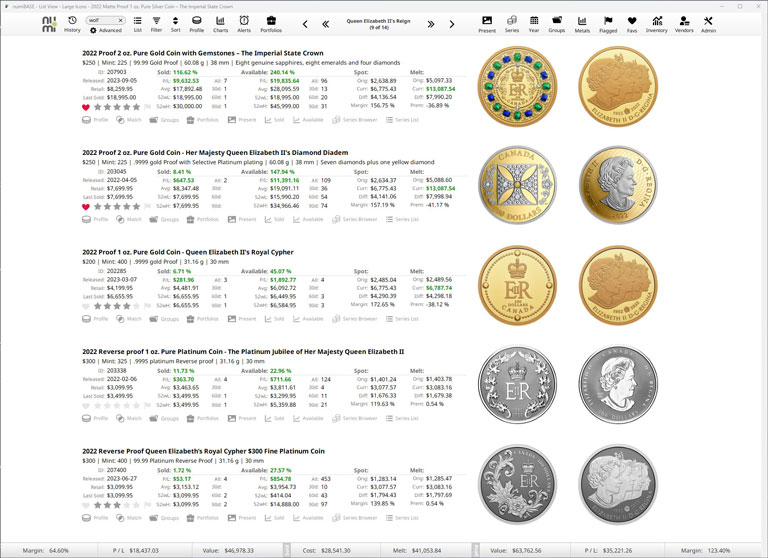Open title of Imperial State Crown gold coin
The width and height of the screenshot is (768, 558).
(x=203, y=53)
